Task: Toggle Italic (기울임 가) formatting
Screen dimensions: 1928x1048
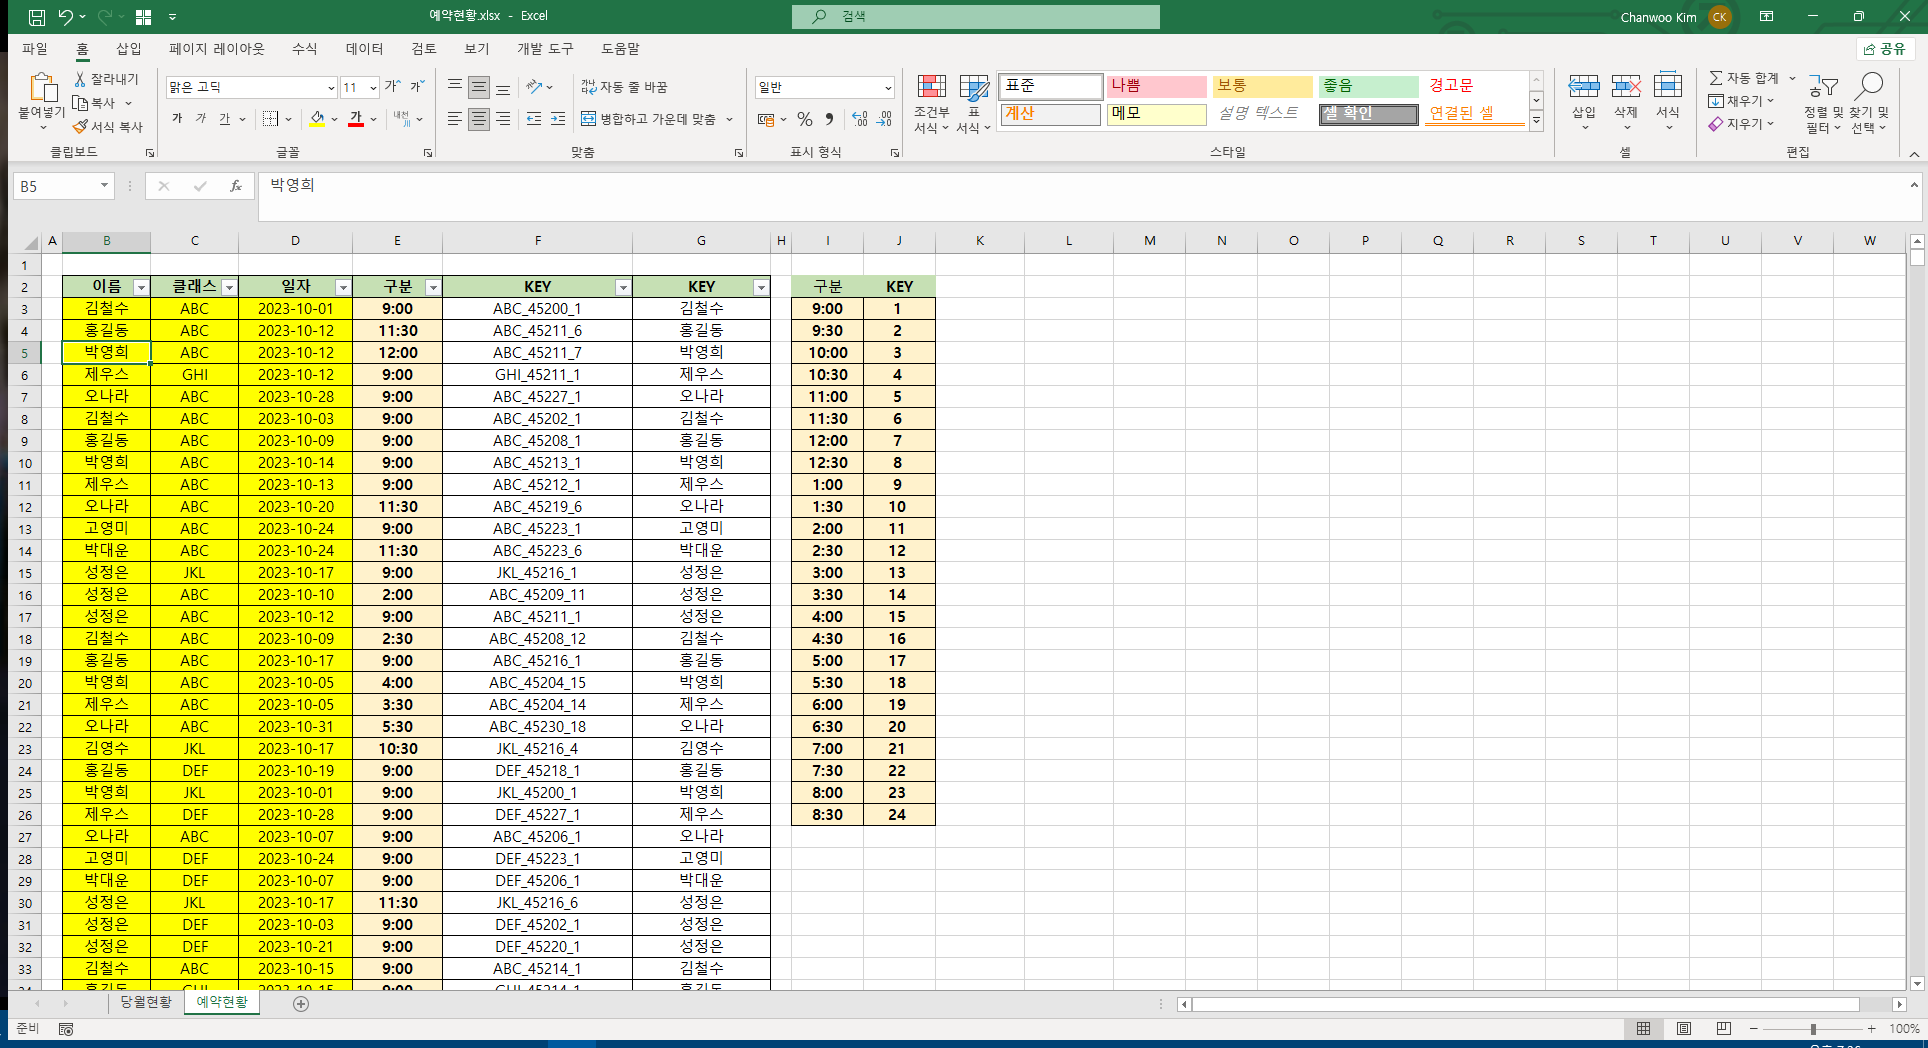Action: 201,119
